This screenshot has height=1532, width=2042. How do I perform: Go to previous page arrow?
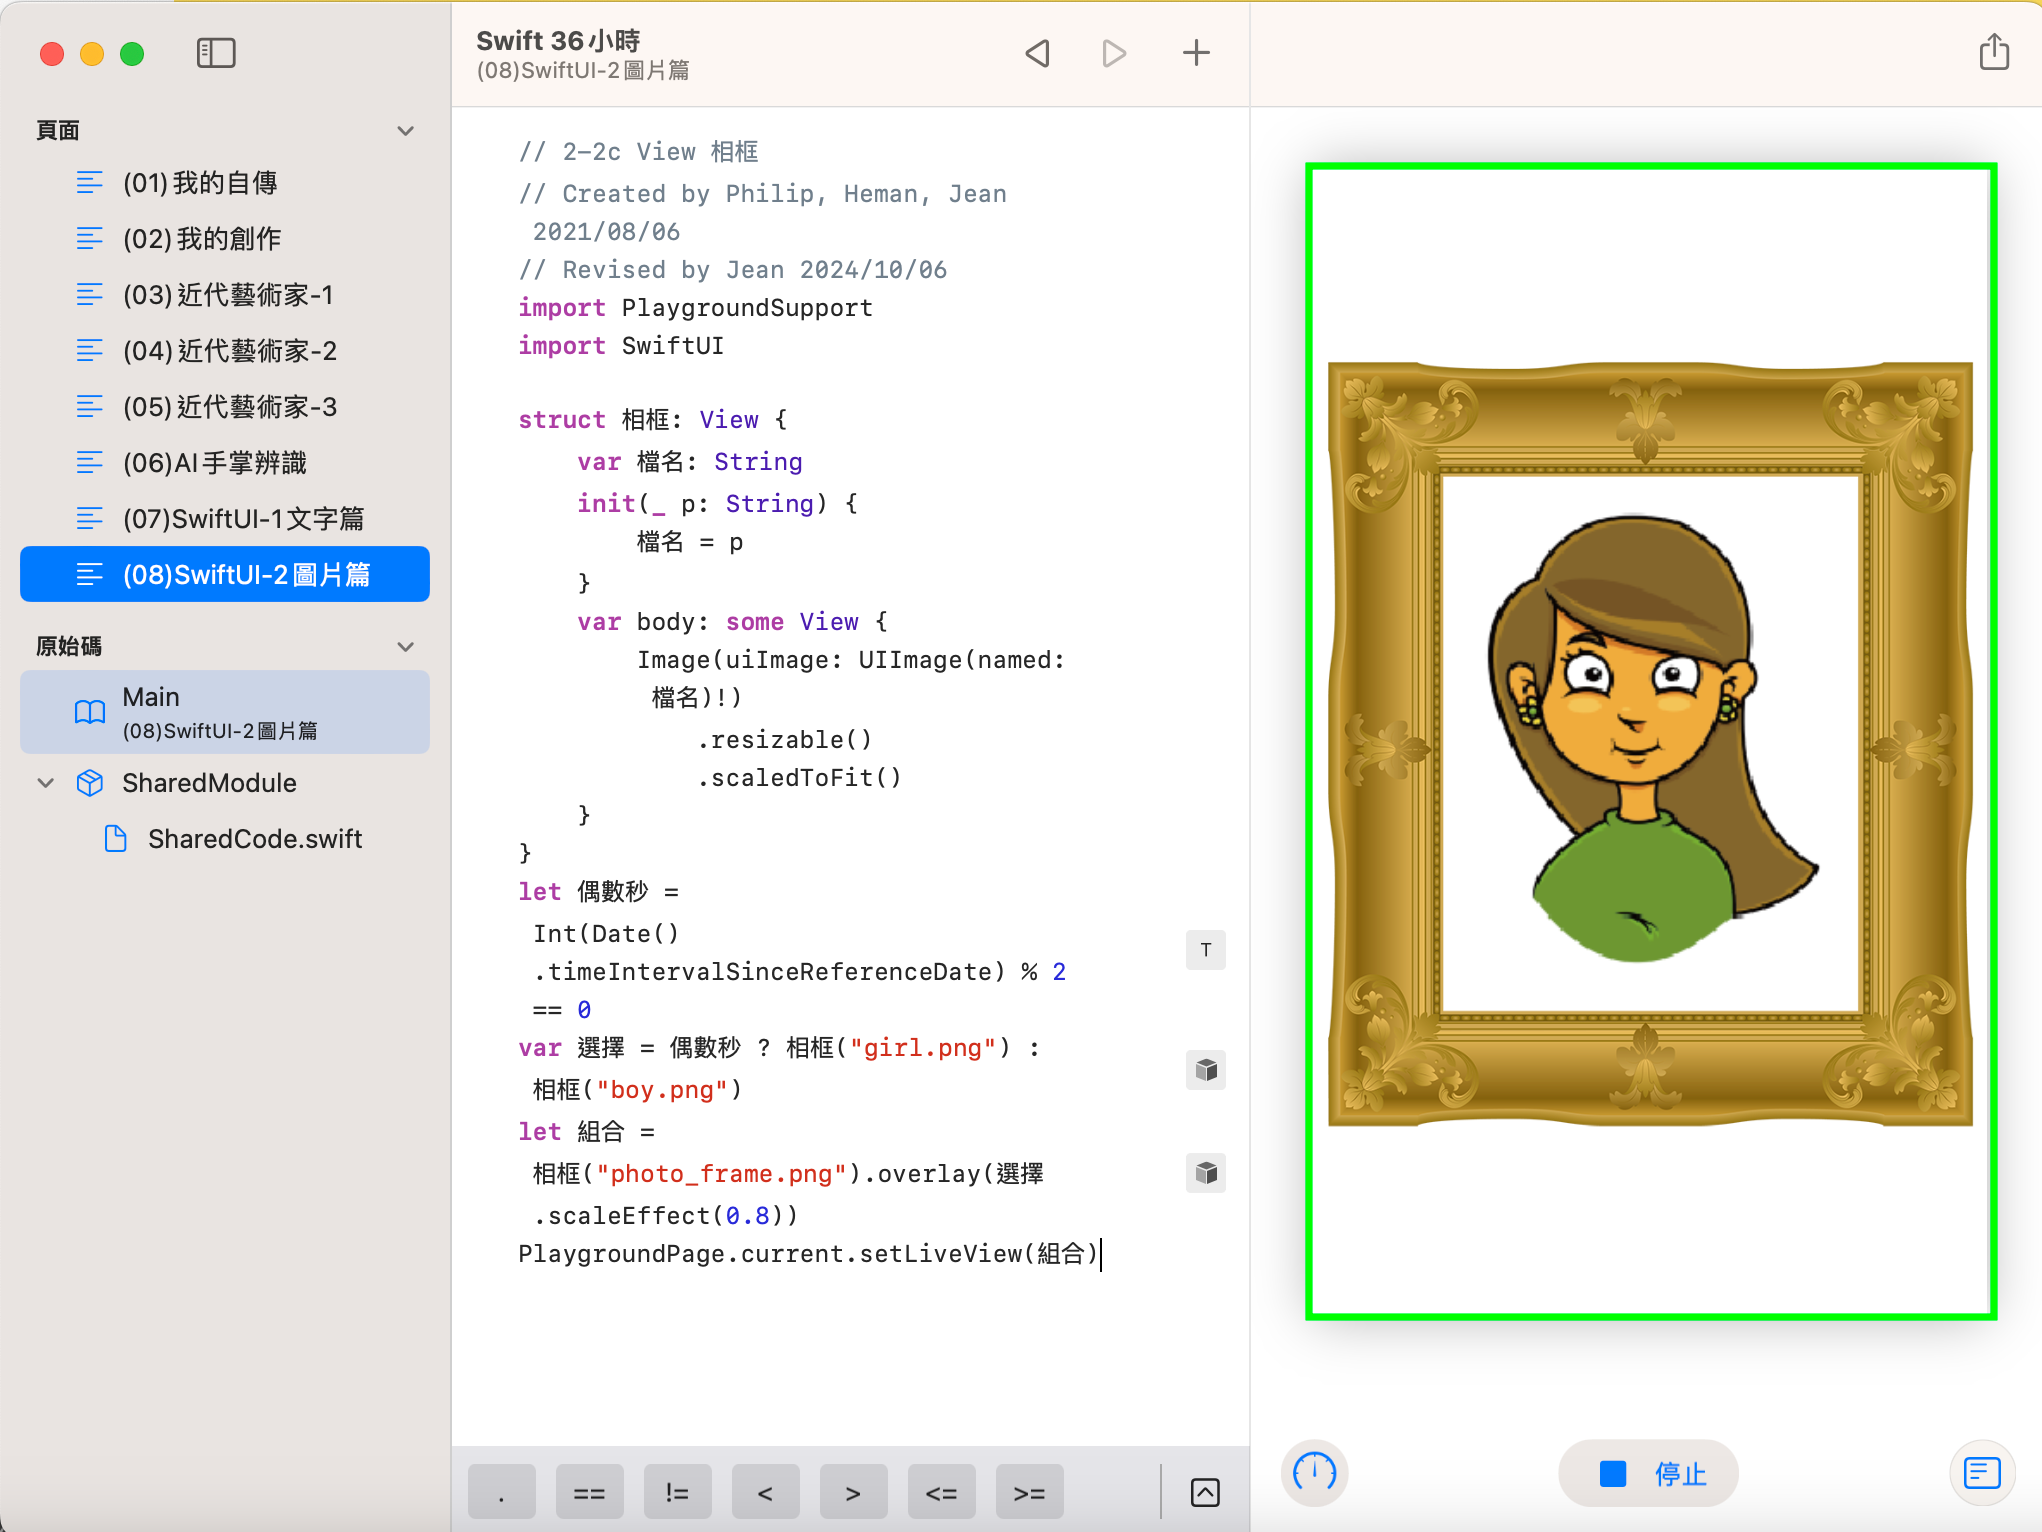(1038, 53)
